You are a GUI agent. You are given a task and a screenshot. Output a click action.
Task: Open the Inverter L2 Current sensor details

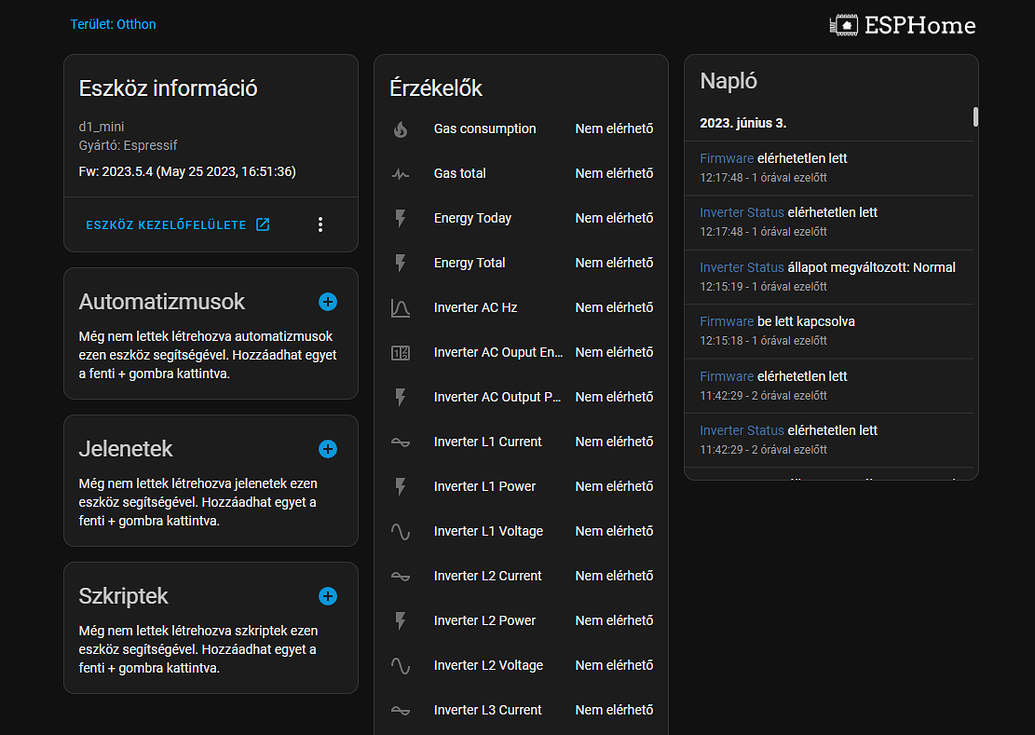coord(520,576)
